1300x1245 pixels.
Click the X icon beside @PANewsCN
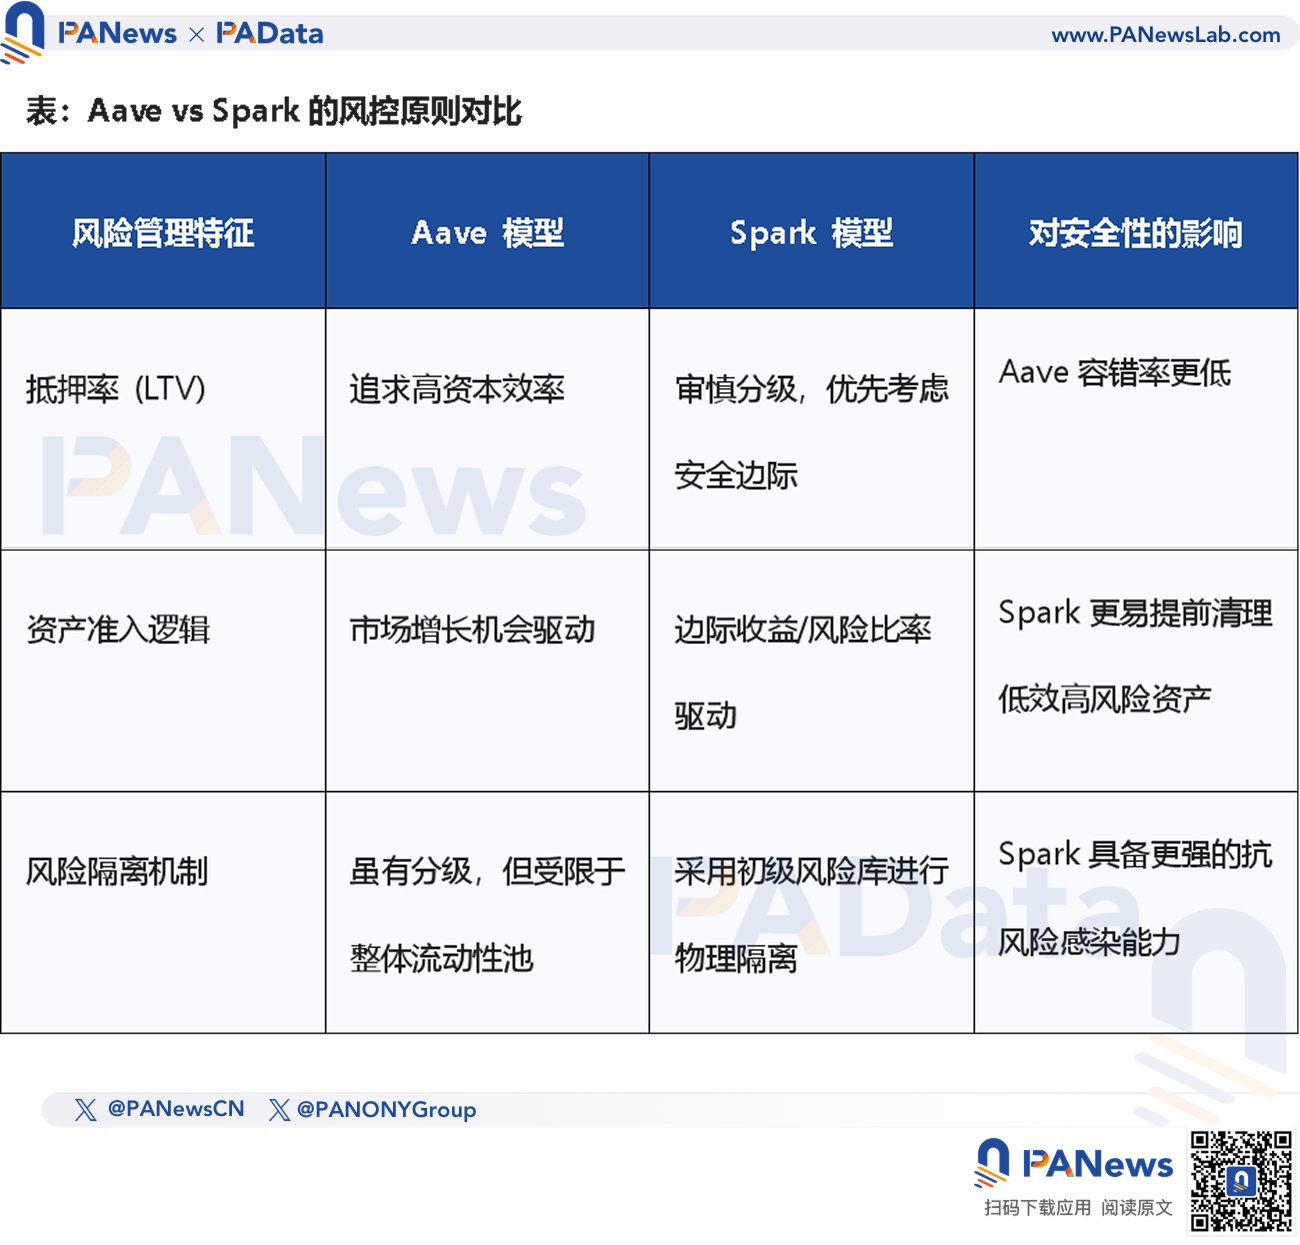coord(86,1109)
